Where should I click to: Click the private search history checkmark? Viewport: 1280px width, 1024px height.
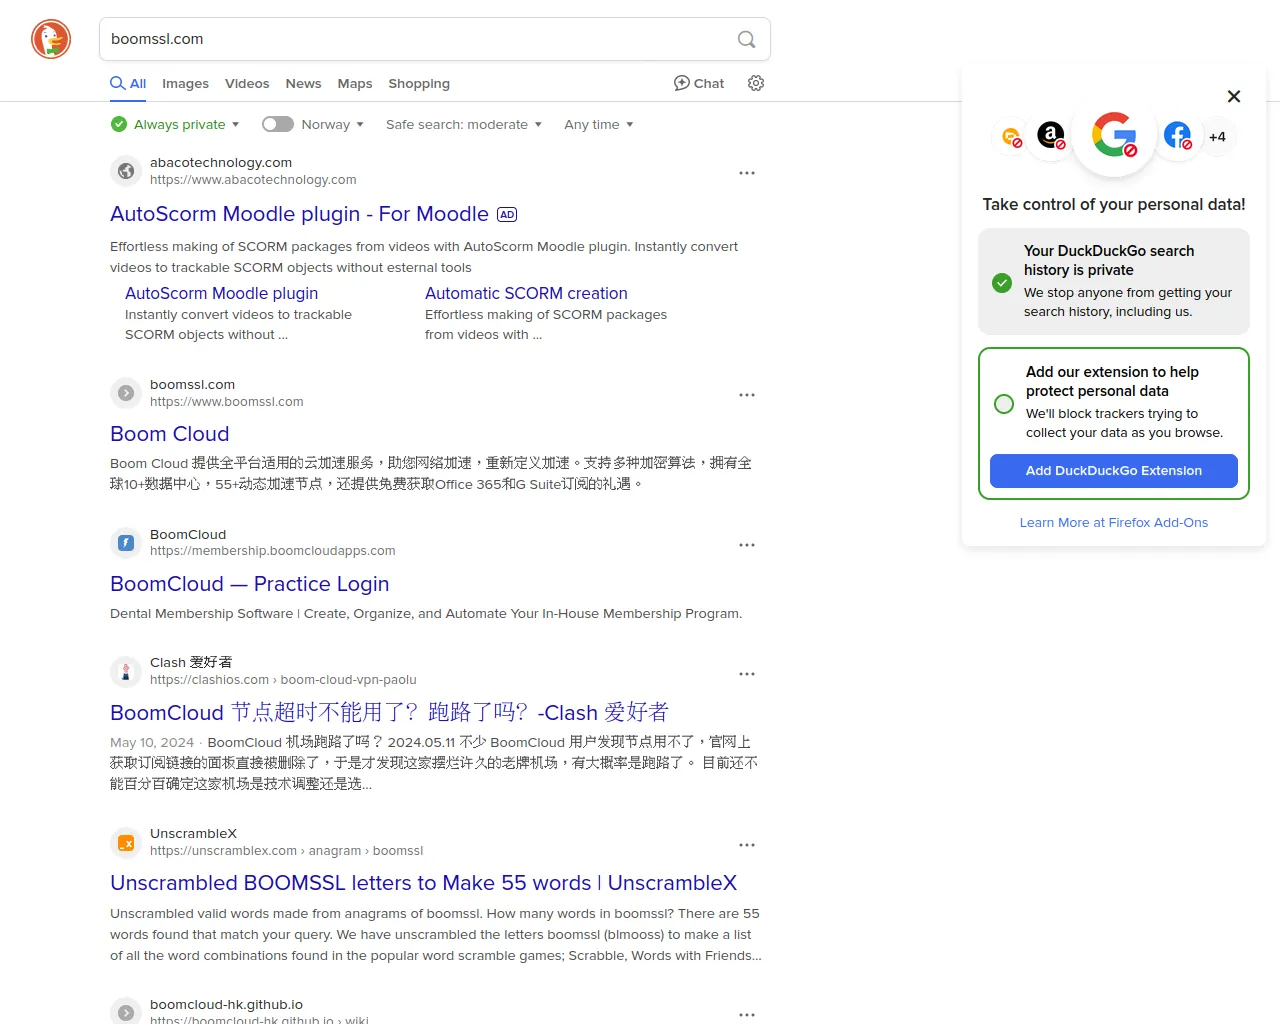(1002, 283)
